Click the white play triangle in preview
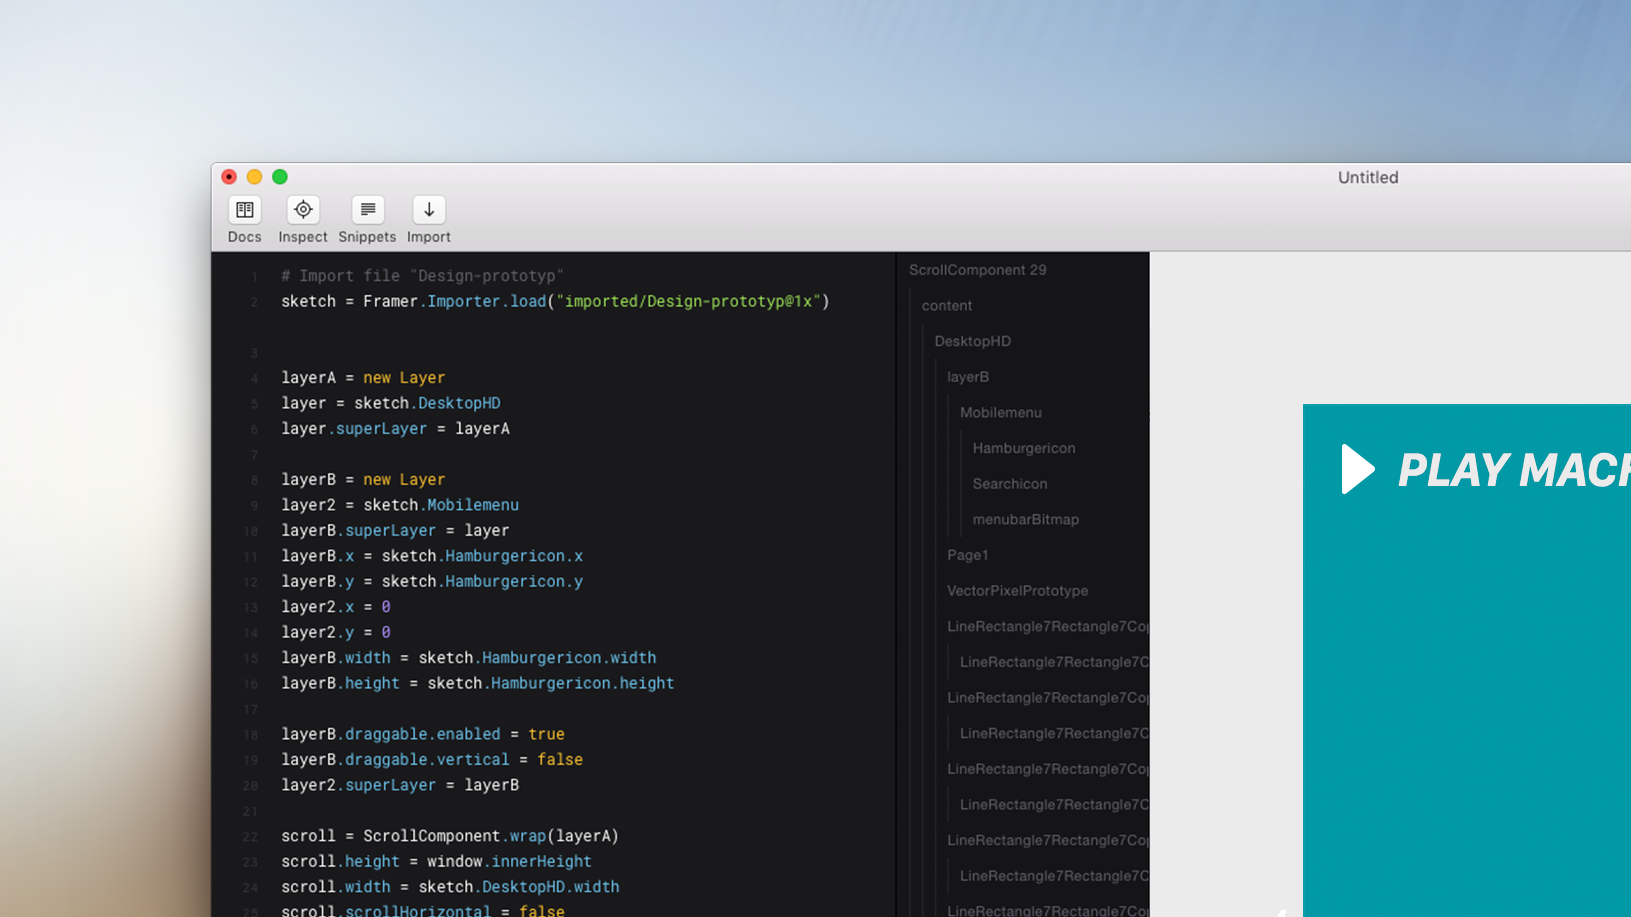 tap(1357, 469)
